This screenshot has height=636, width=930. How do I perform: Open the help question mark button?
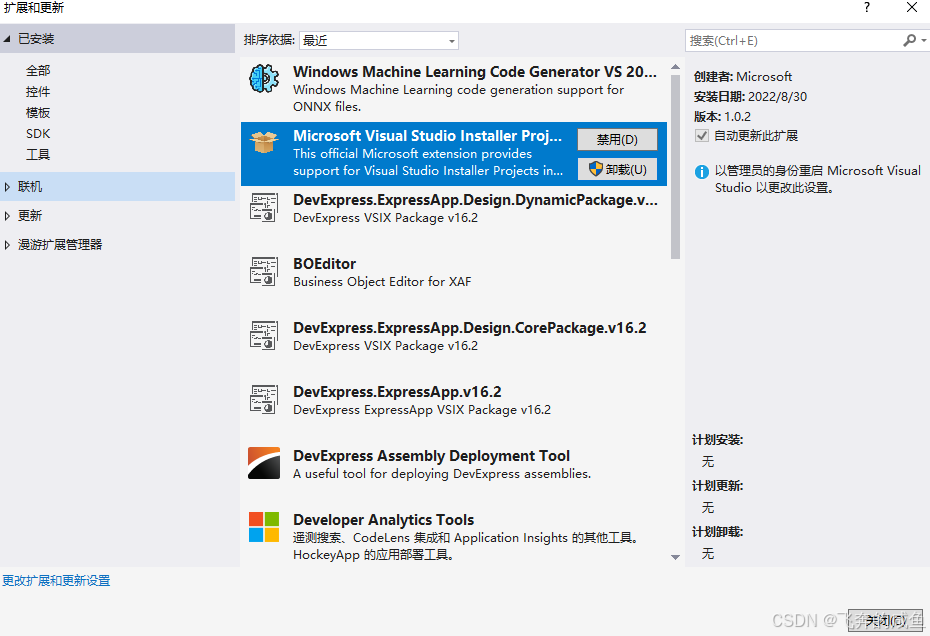click(867, 8)
